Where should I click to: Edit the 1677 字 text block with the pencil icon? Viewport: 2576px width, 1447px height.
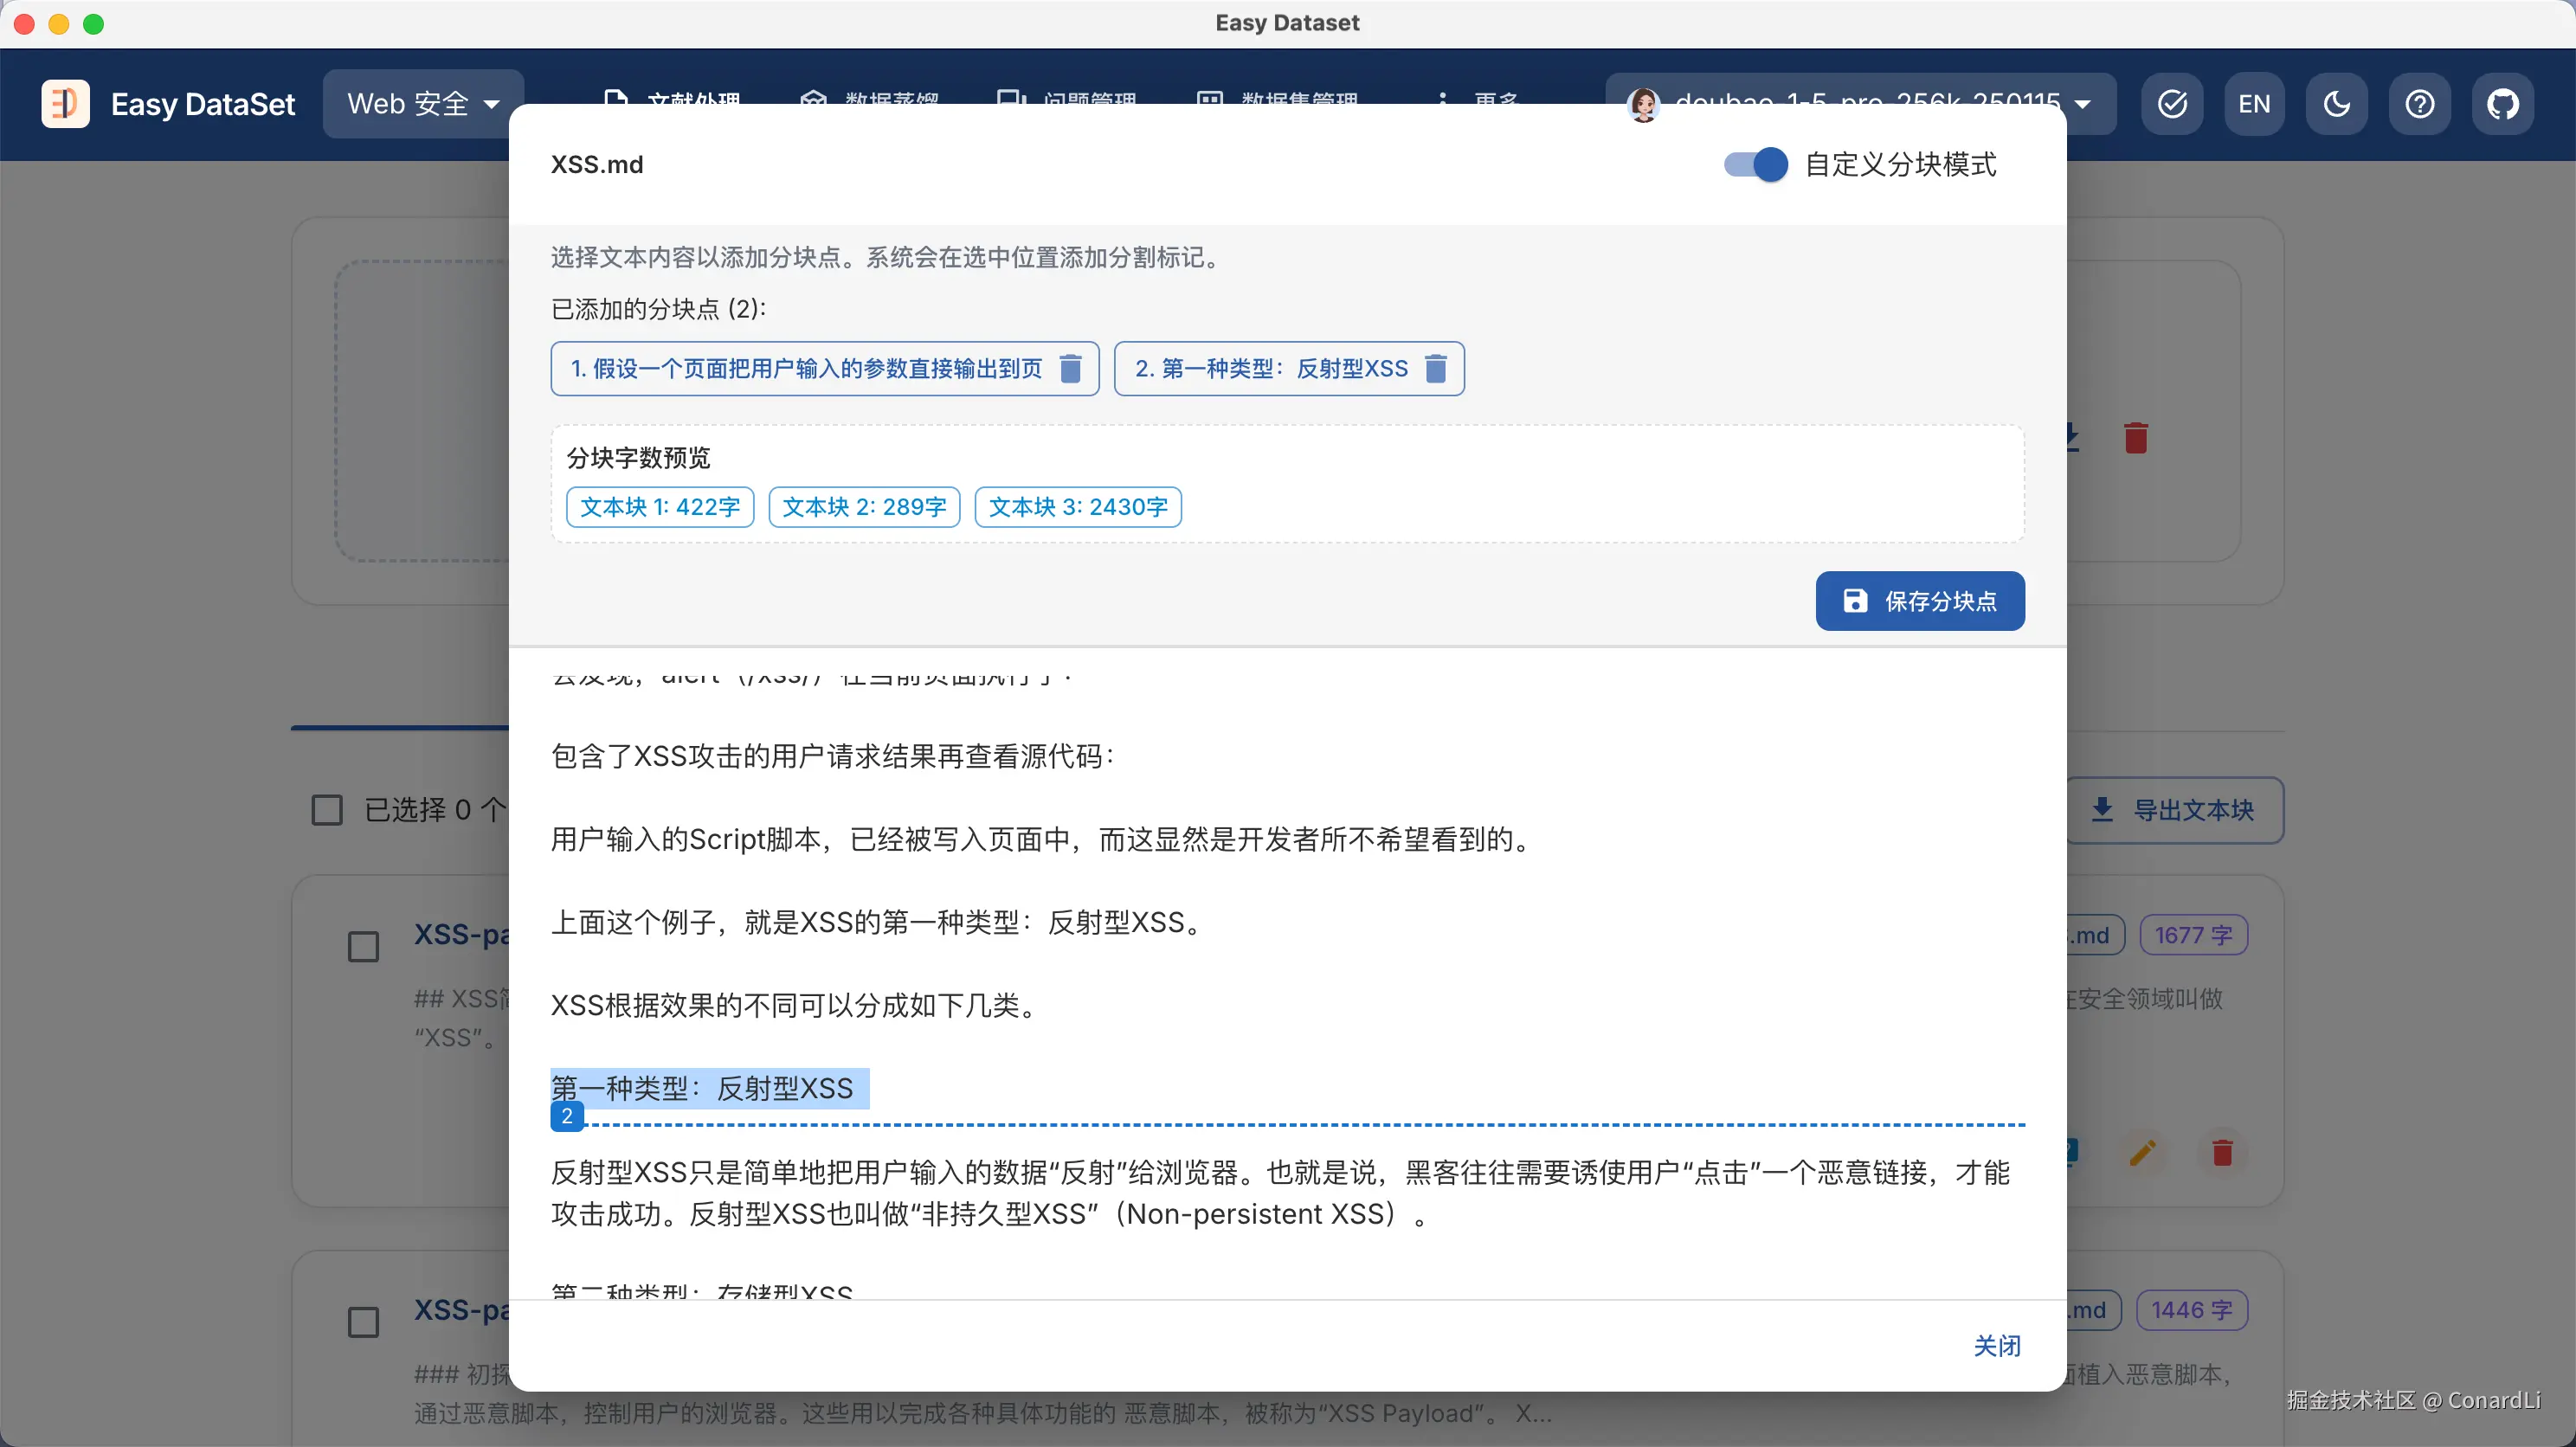tap(2142, 1152)
